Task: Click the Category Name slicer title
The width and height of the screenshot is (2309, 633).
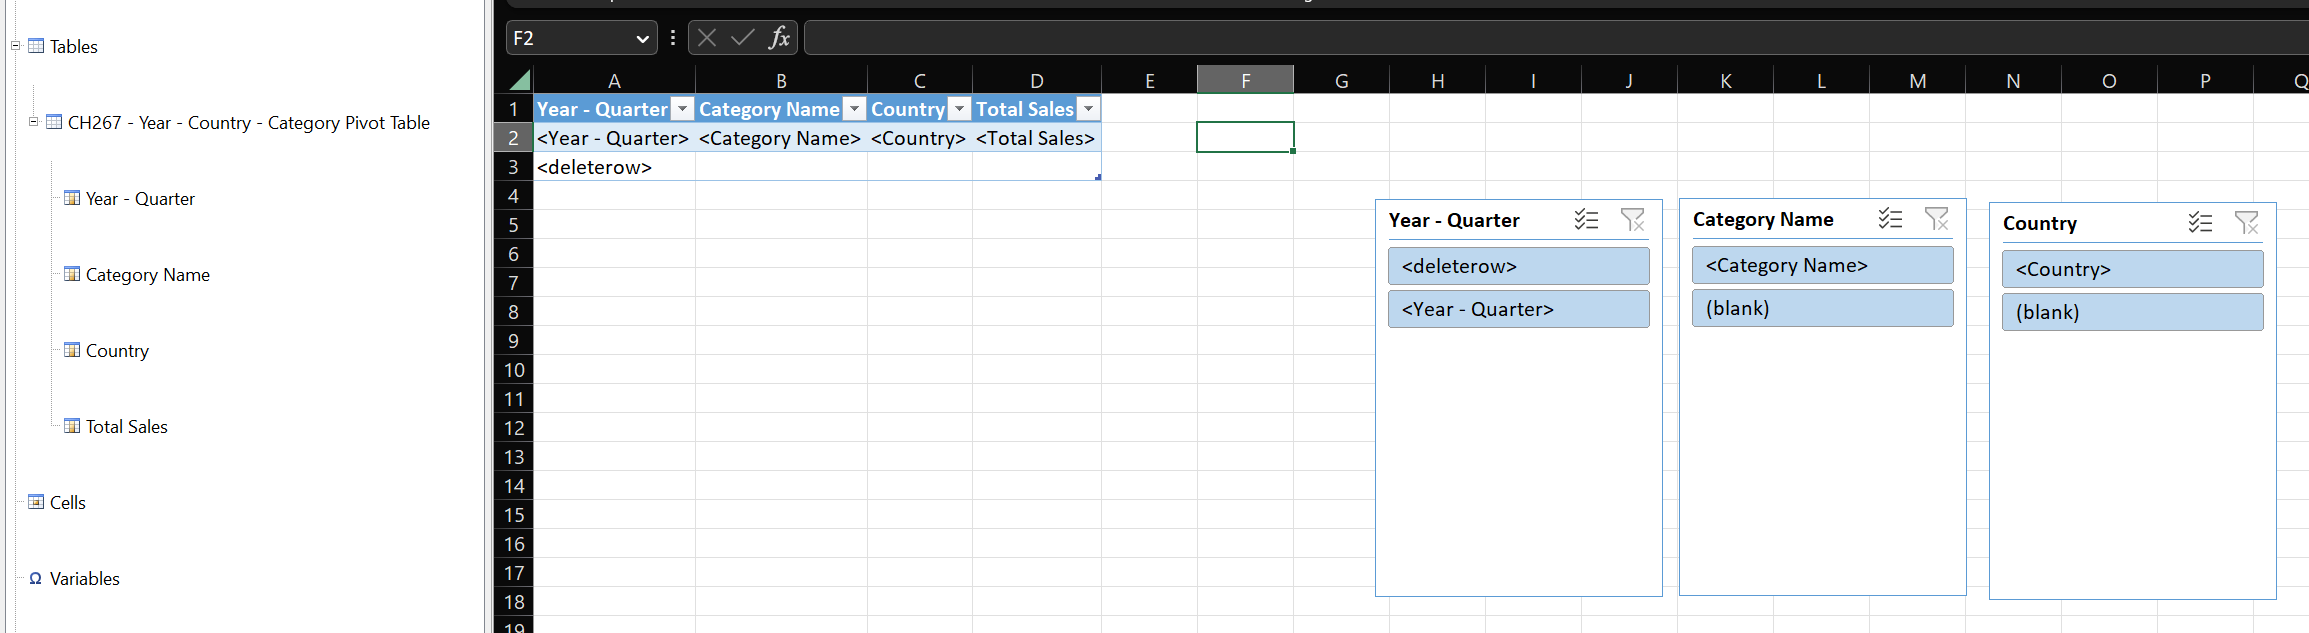Action: pyautogui.click(x=1763, y=219)
